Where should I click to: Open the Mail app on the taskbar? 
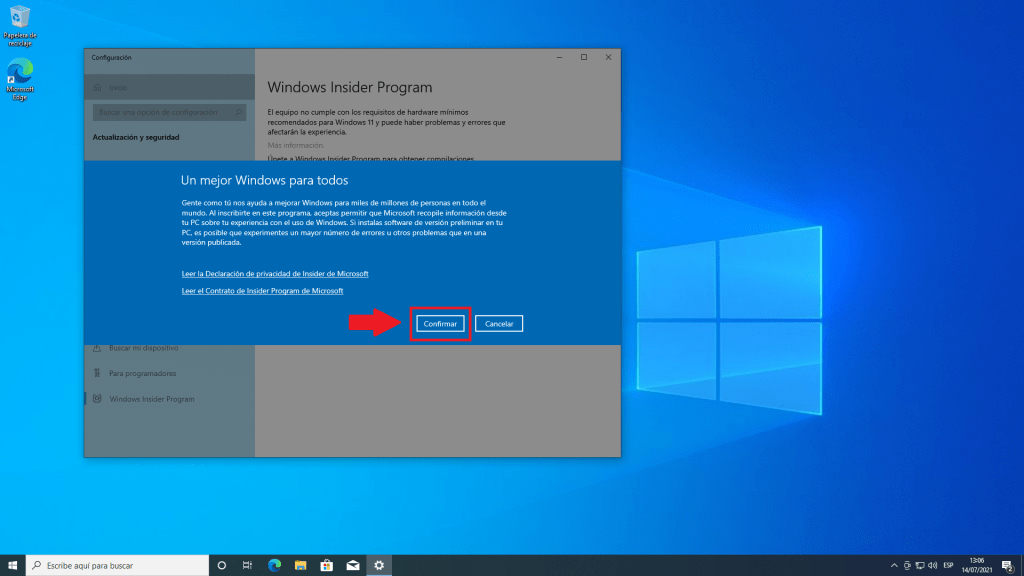click(x=352, y=565)
